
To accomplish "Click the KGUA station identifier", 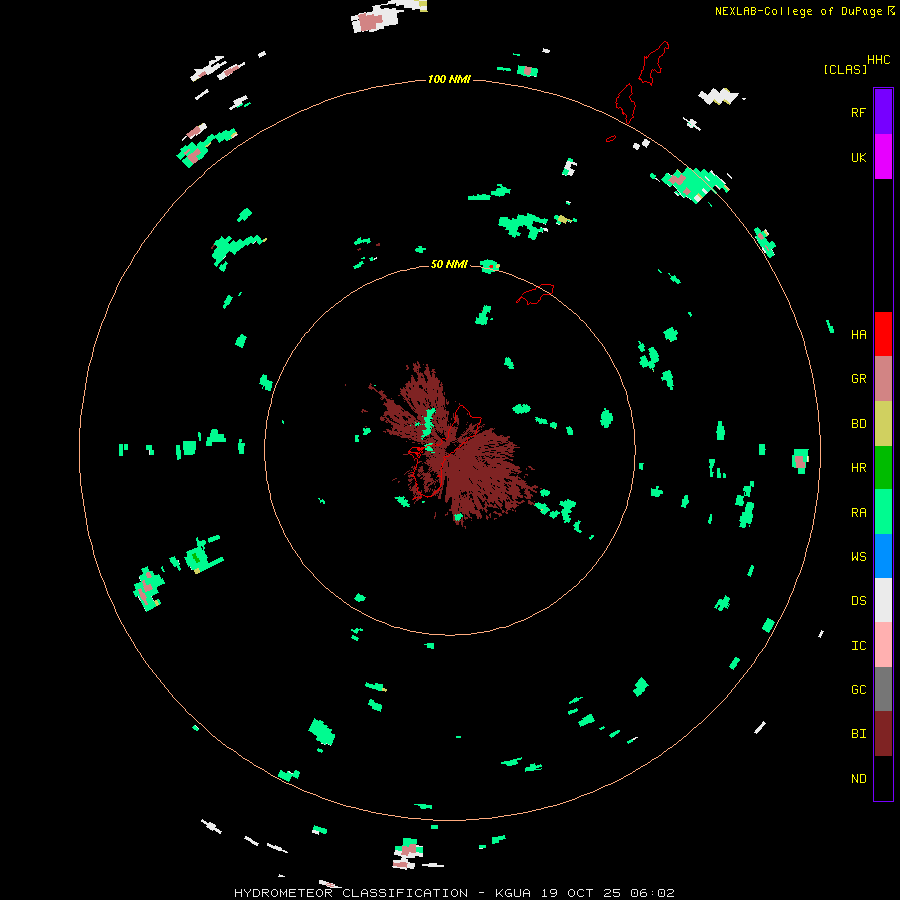I will click(513, 893).
